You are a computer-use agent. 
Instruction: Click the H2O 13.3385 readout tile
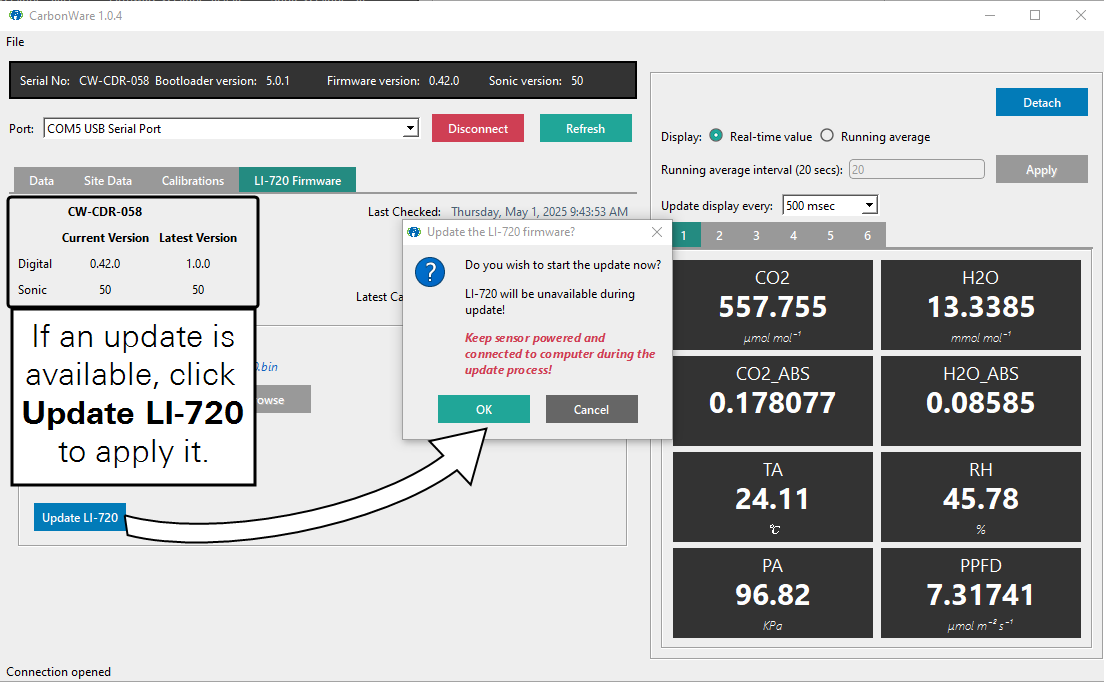tap(981, 305)
